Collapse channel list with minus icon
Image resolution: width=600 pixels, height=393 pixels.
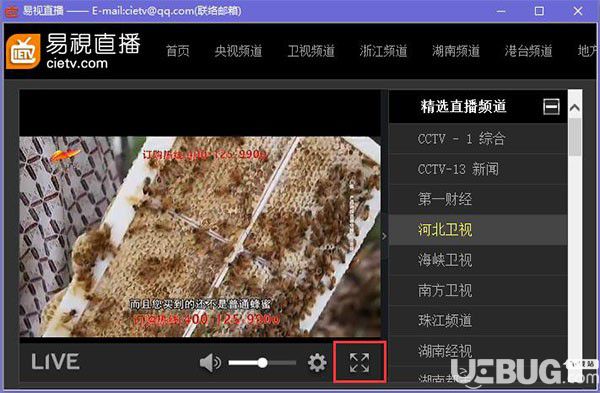(x=551, y=106)
